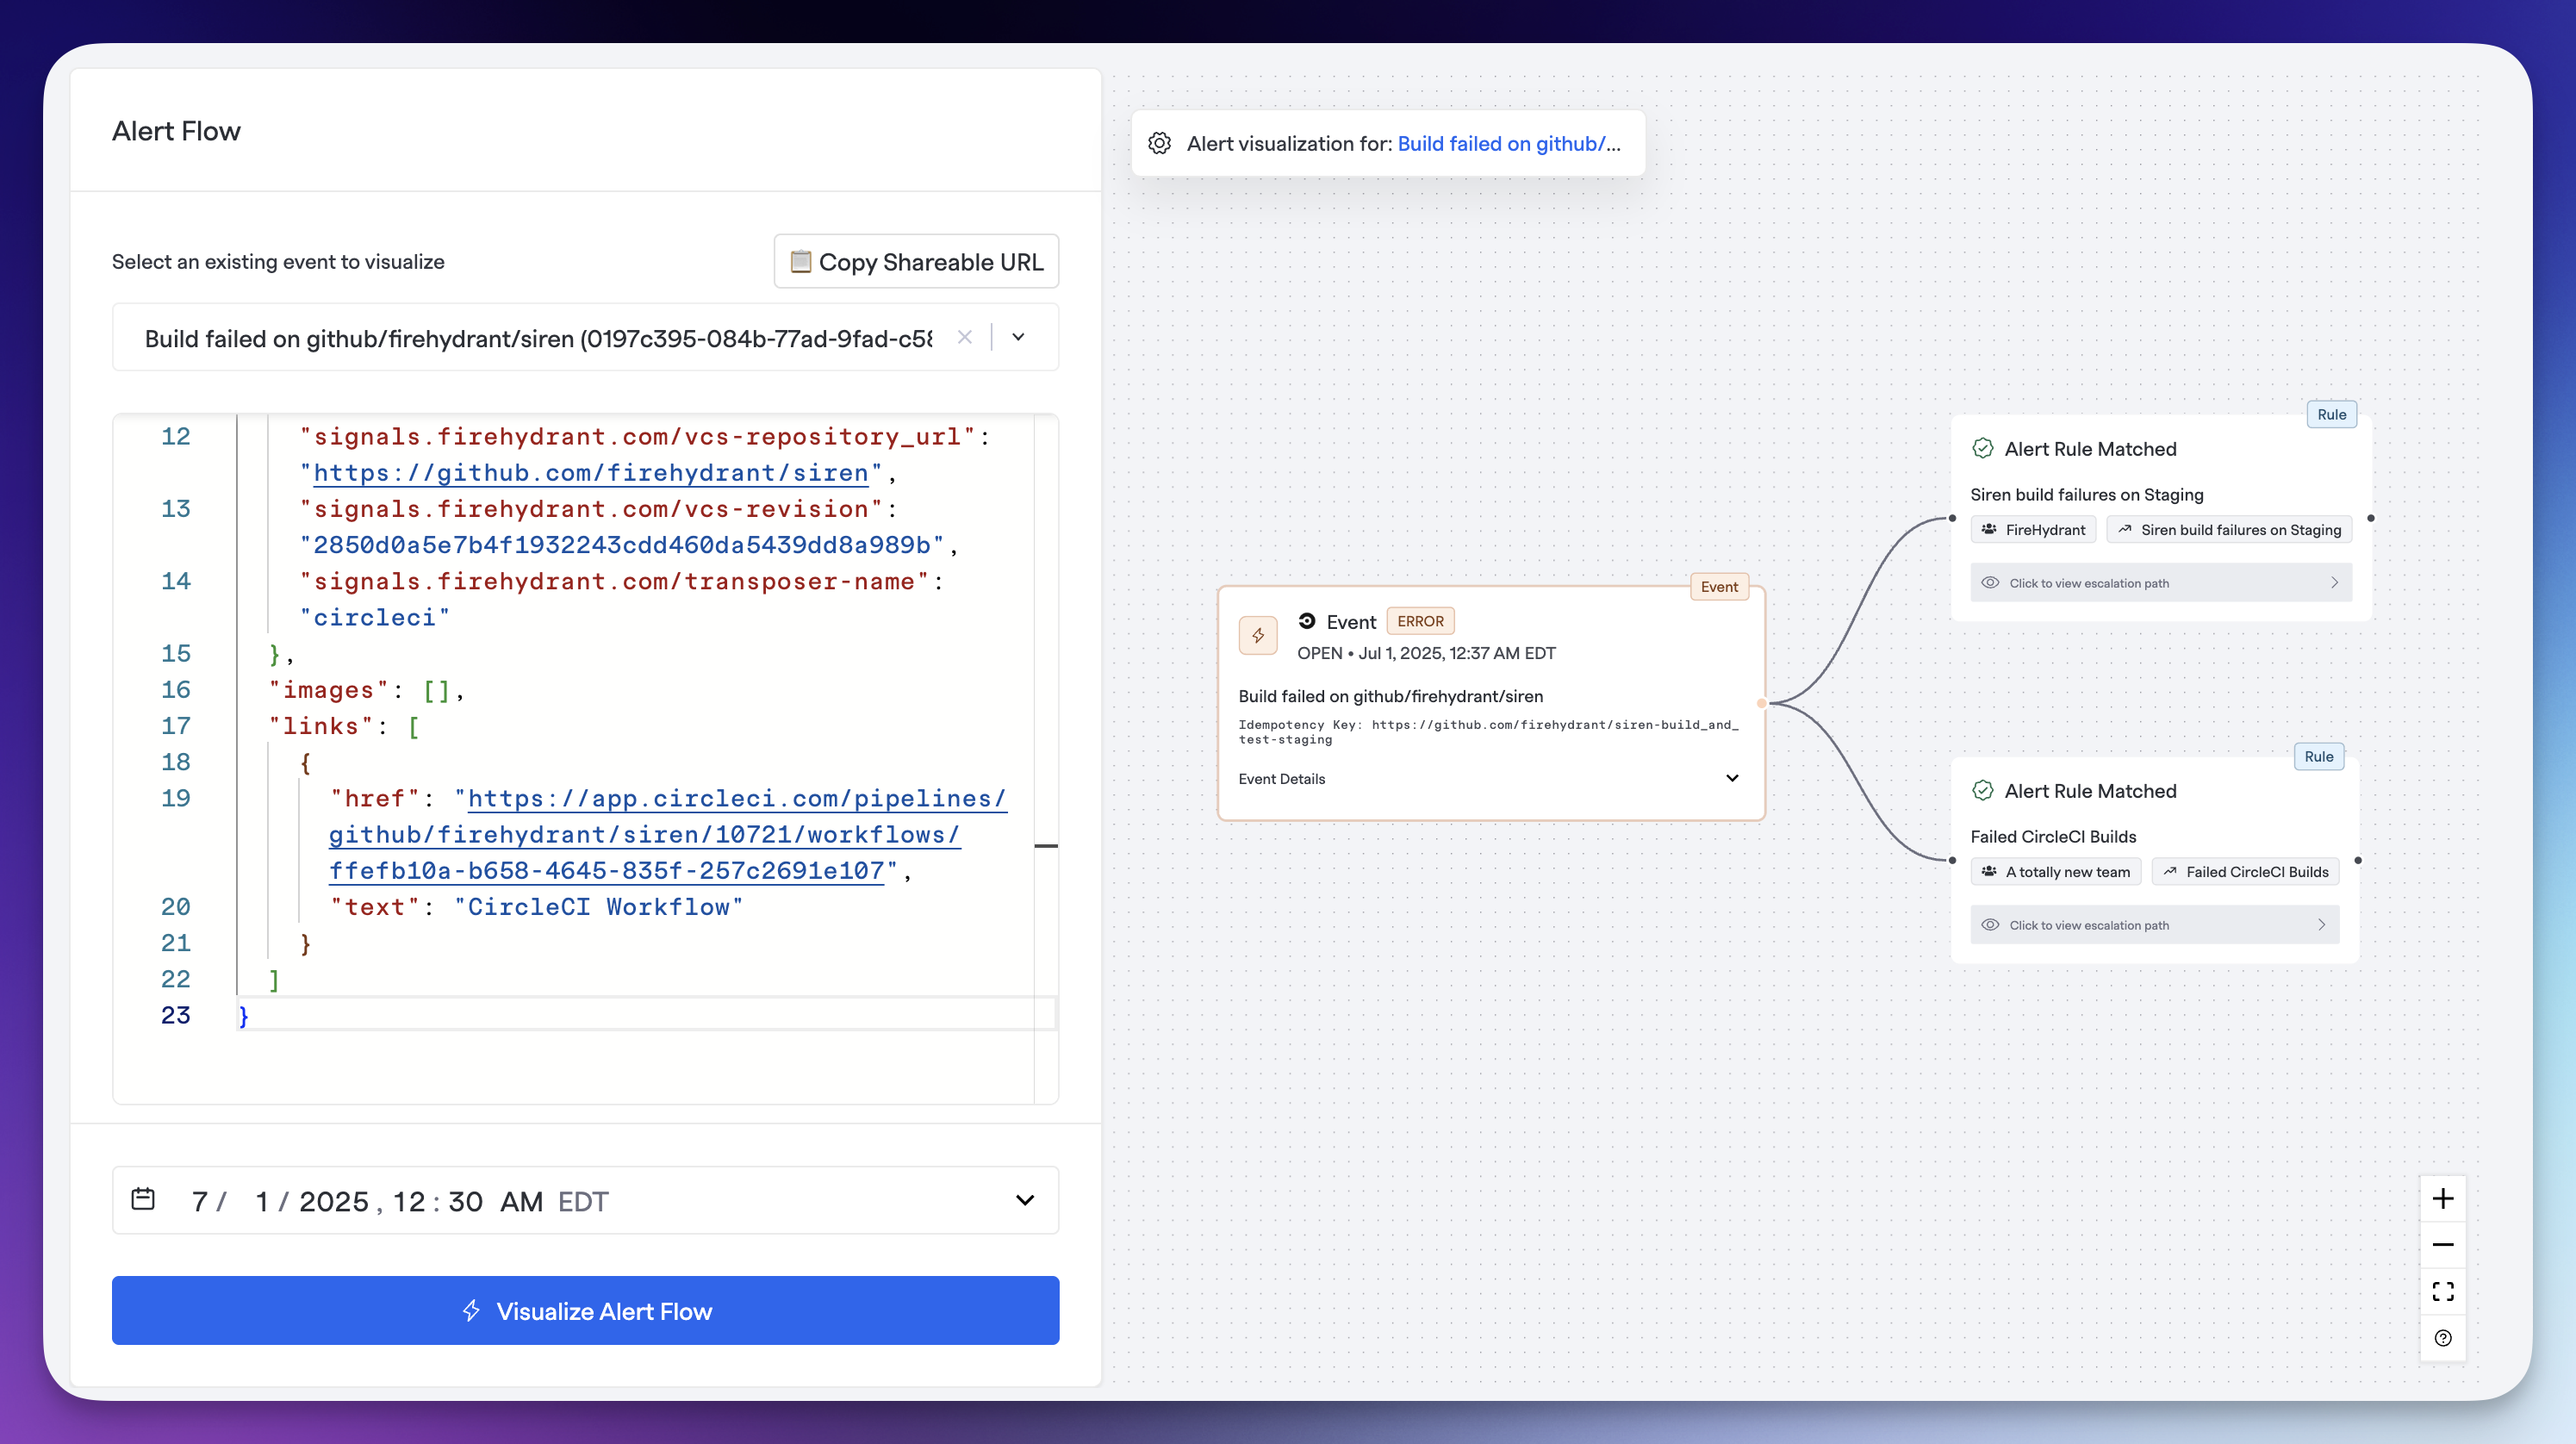View escalation path for Failed CircleCI rule
This screenshot has width=2576, height=1444.
[2154, 925]
